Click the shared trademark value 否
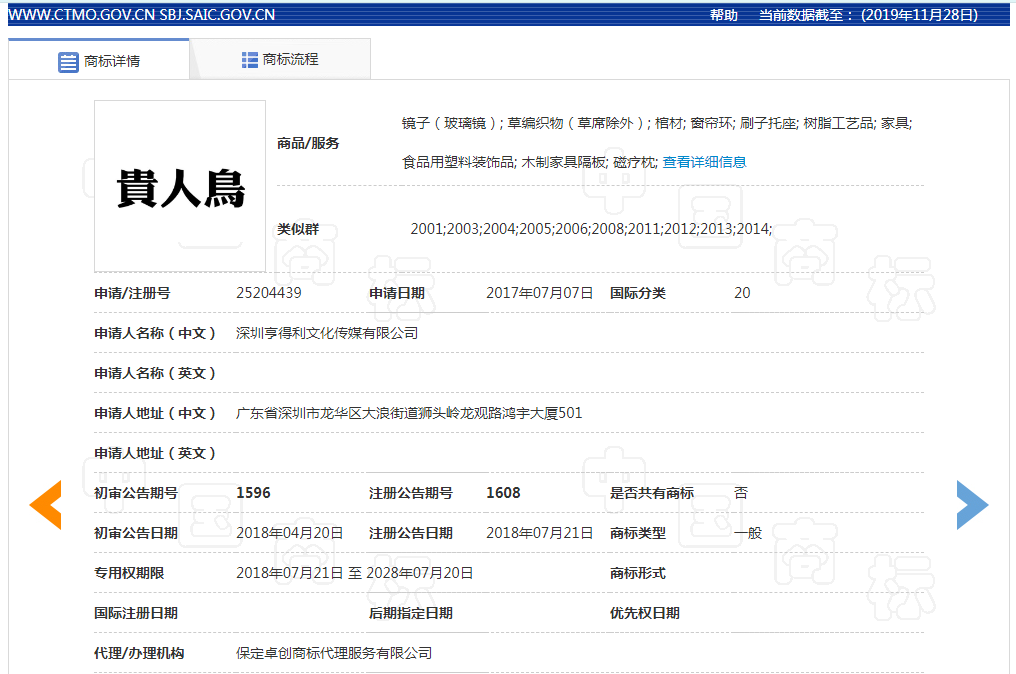The height and width of the screenshot is (674, 1016). 741,493
